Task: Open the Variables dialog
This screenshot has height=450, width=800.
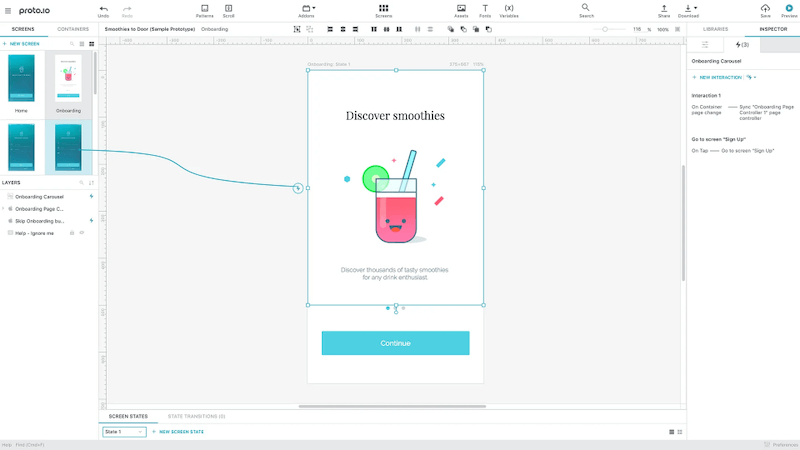Action: point(509,8)
